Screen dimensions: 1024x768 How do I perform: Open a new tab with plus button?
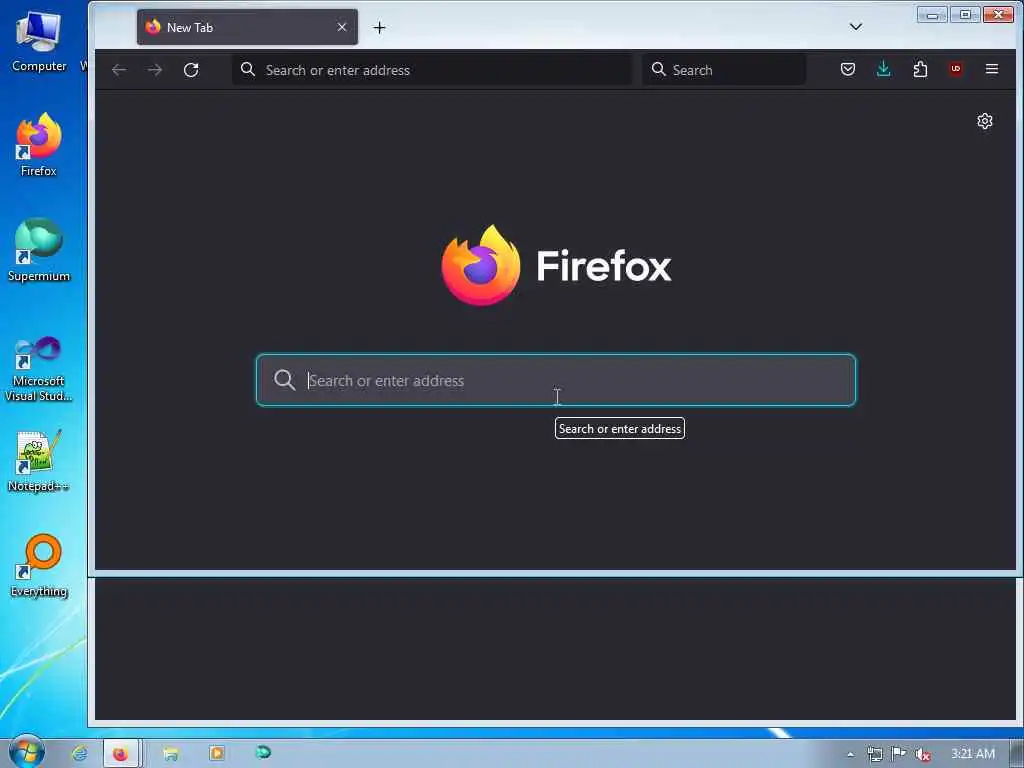coord(379,27)
